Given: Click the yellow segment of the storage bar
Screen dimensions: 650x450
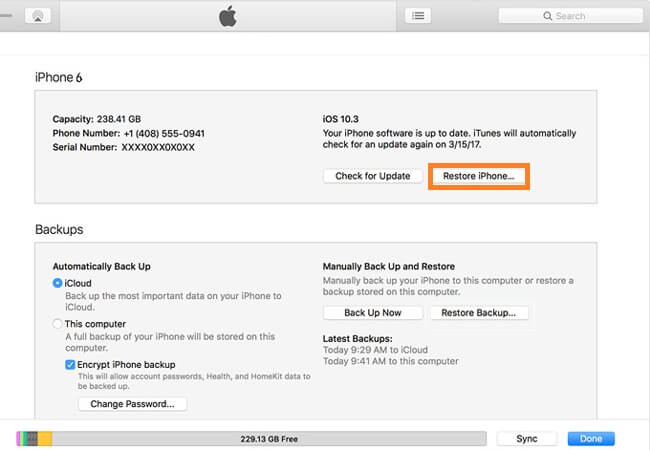Looking at the screenshot, I should point(45,439).
